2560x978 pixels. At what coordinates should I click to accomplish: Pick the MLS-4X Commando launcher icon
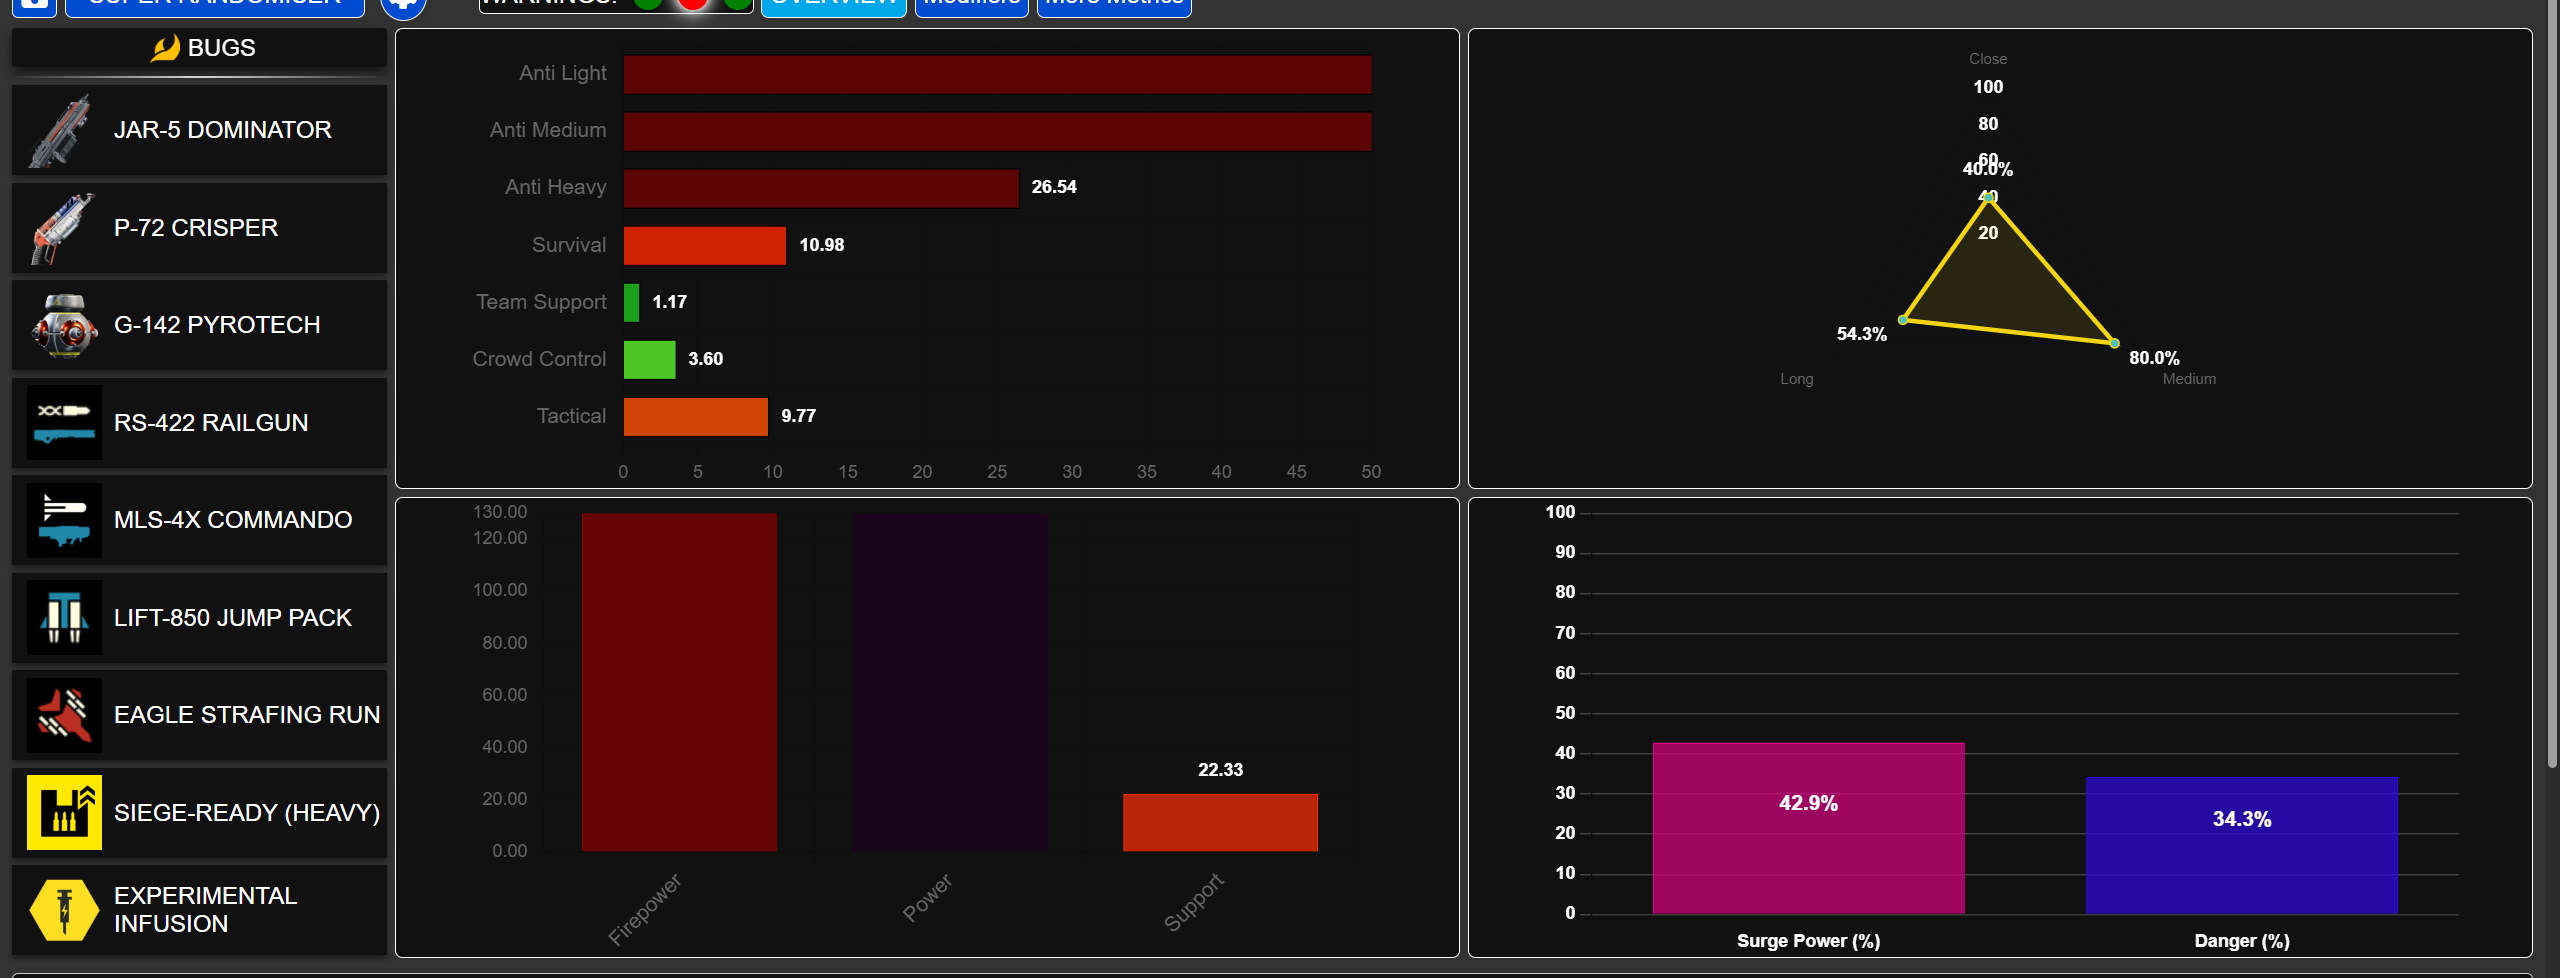click(63, 520)
